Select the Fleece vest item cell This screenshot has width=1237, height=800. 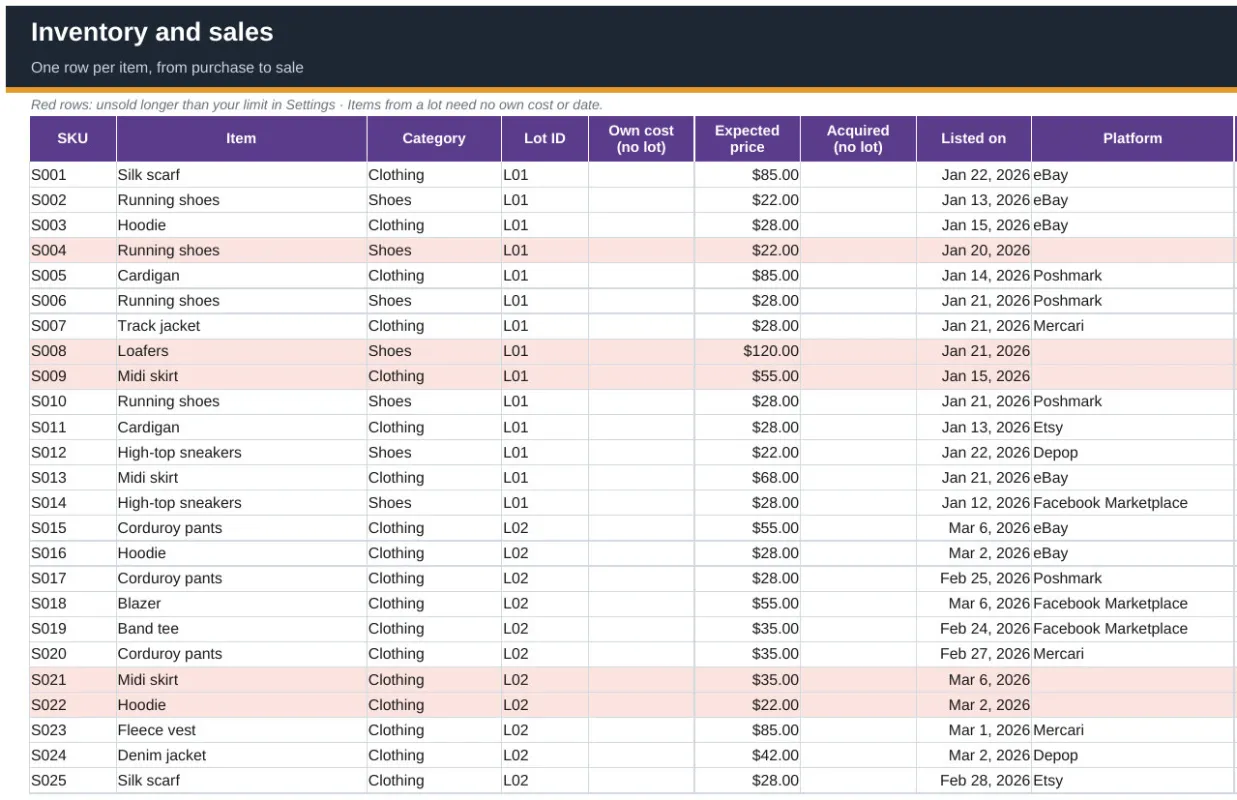pos(241,730)
